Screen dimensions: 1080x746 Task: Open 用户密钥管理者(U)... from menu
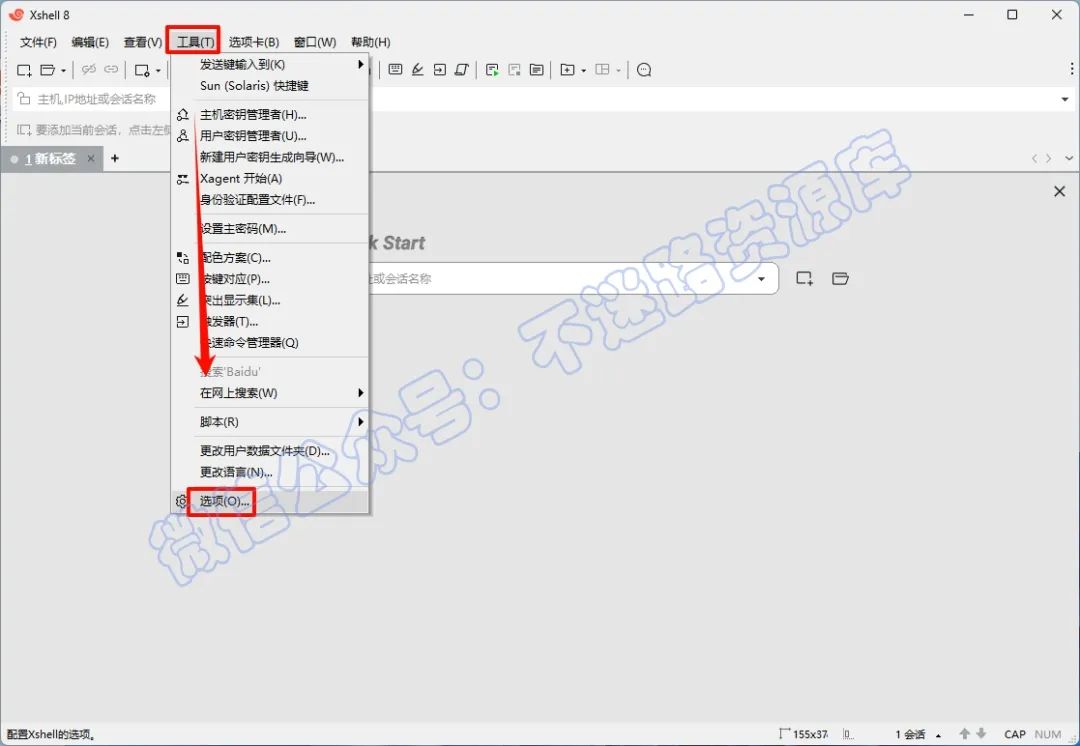coord(270,136)
